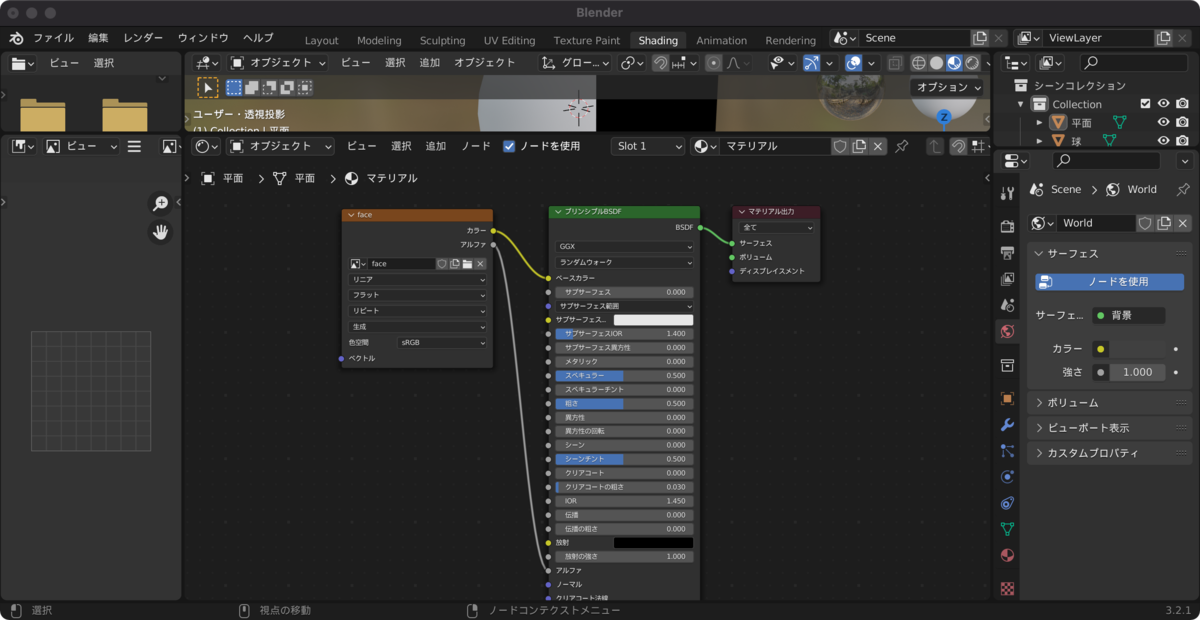Collapse the Collection tree item
This screenshot has height=620, width=1200.
click(x=1021, y=104)
